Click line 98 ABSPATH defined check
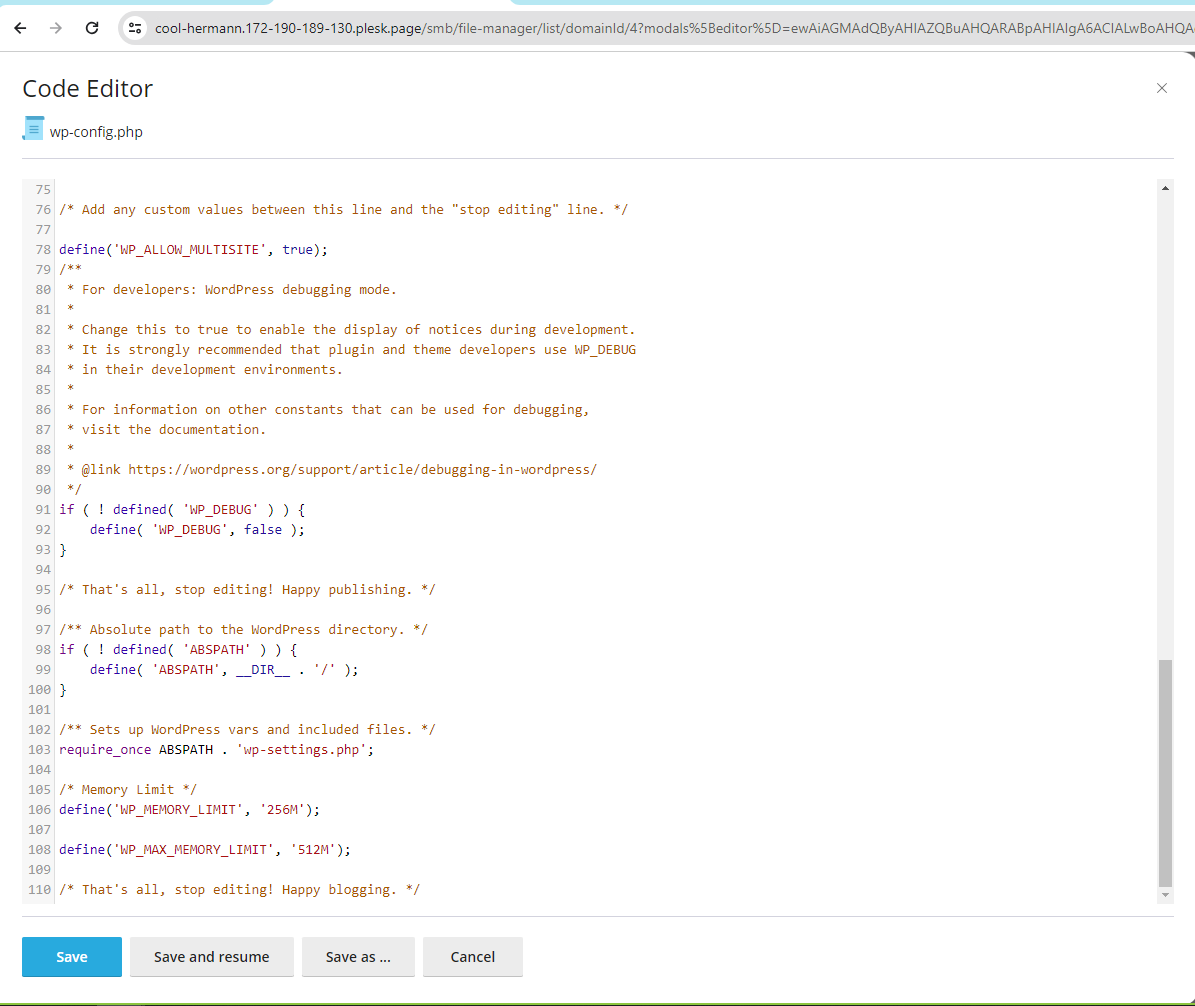Screen dimensions: 1195x1006 (178, 649)
